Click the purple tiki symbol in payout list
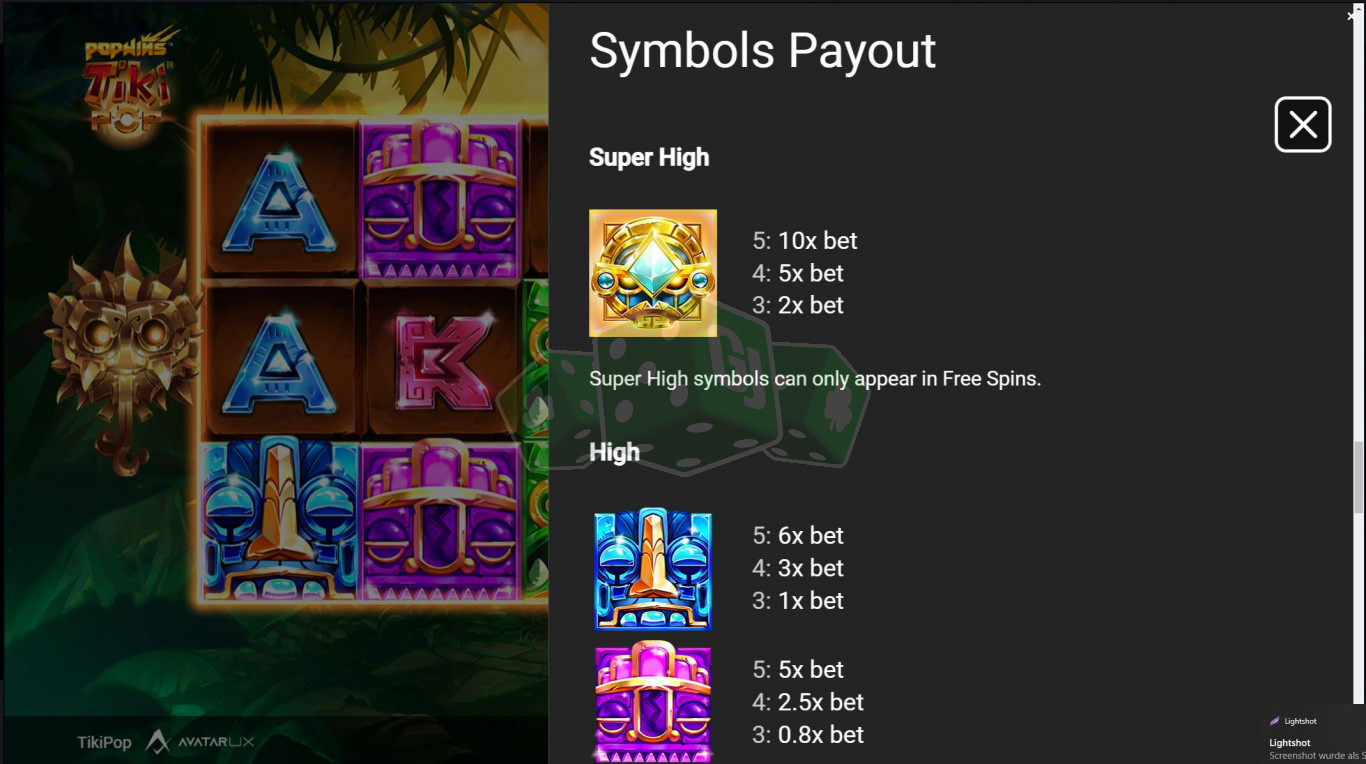The width and height of the screenshot is (1366, 764). click(x=653, y=701)
